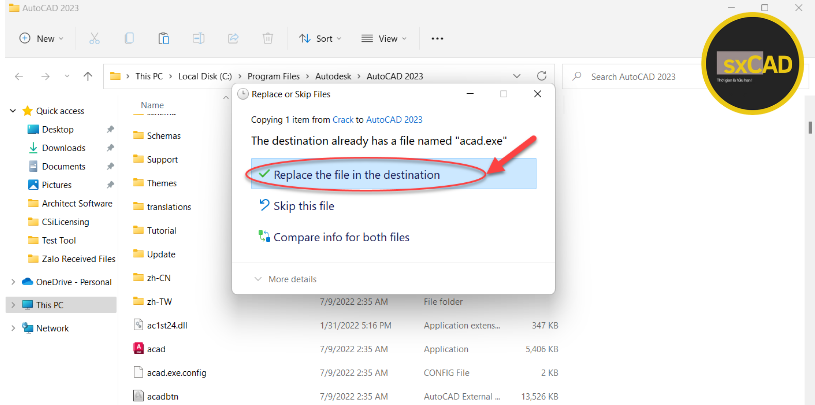The height and width of the screenshot is (405, 815).
Task: Open the Sort dropdown menu
Action: tap(320, 38)
